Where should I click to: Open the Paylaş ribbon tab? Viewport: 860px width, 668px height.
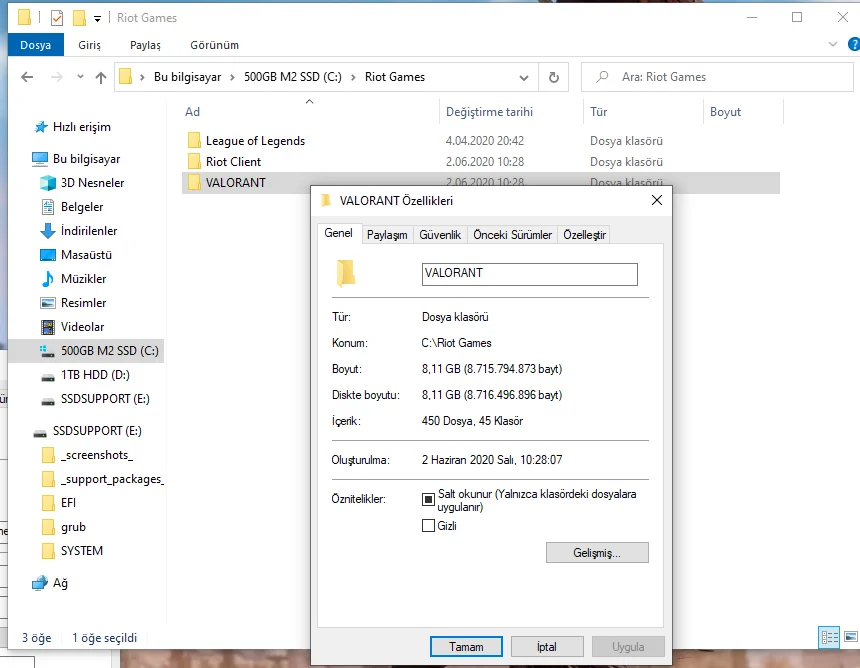tap(145, 45)
